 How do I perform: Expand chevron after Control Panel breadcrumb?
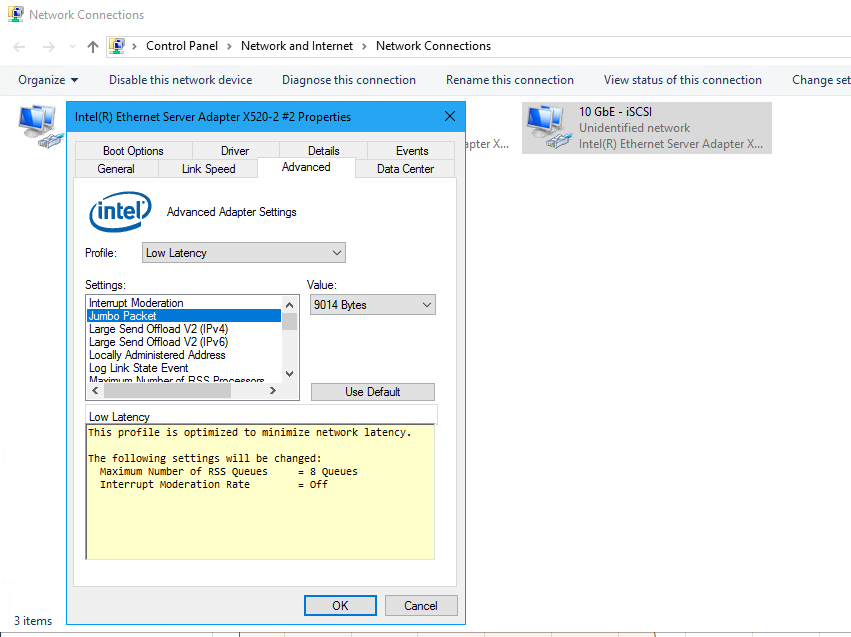tap(229, 47)
